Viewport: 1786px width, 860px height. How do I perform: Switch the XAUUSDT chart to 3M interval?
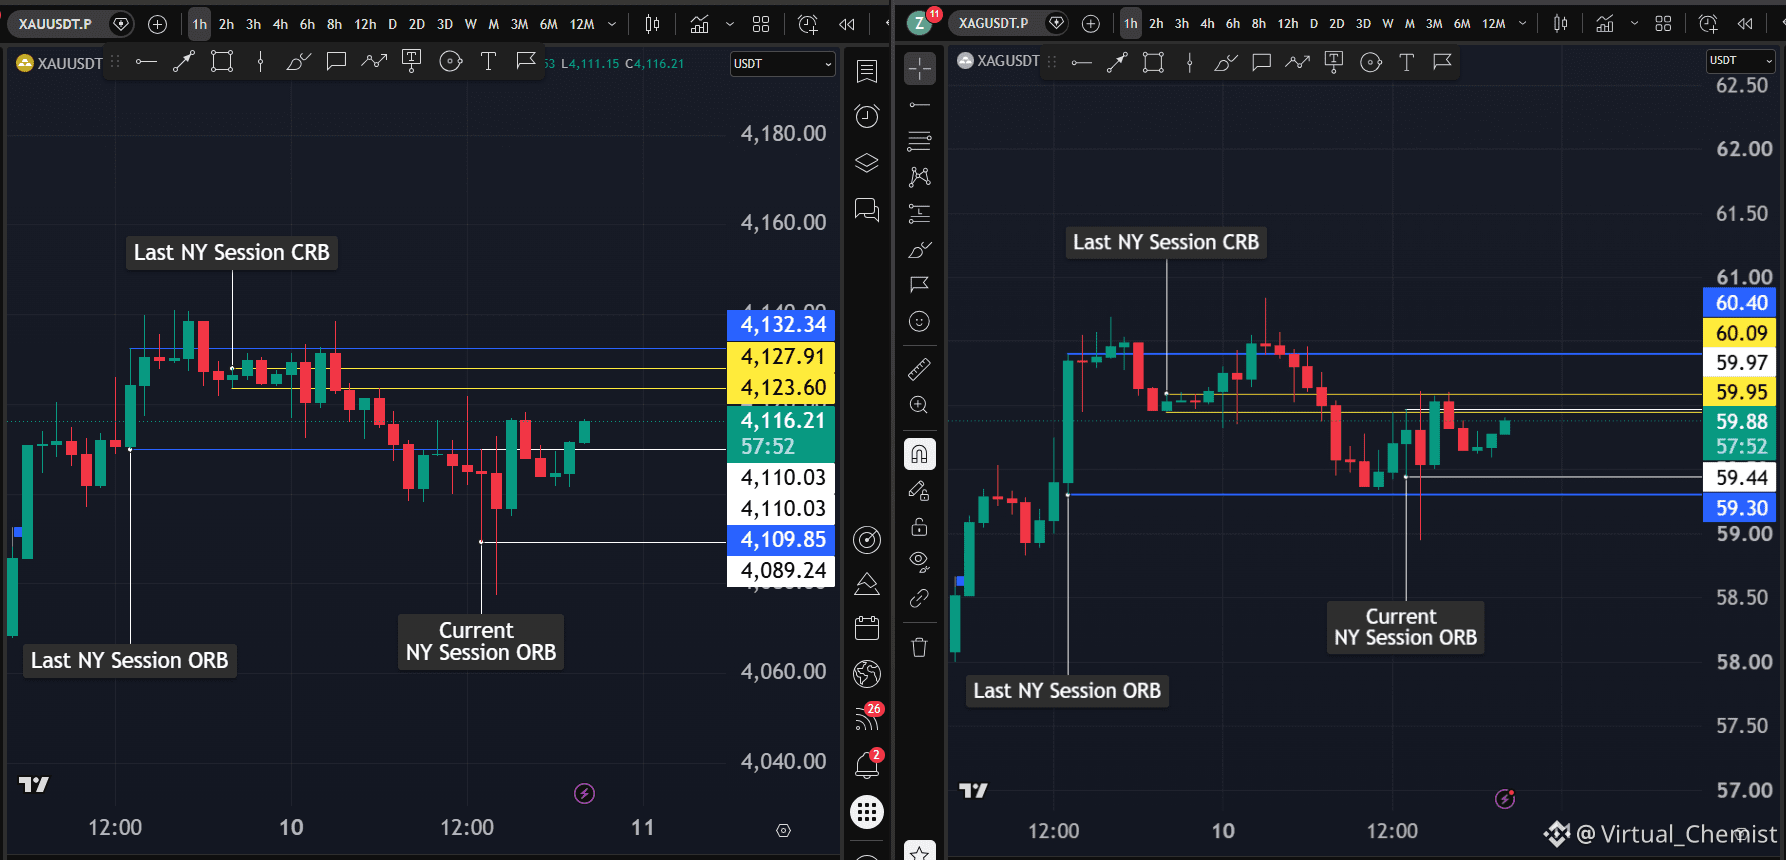tap(519, 24)
